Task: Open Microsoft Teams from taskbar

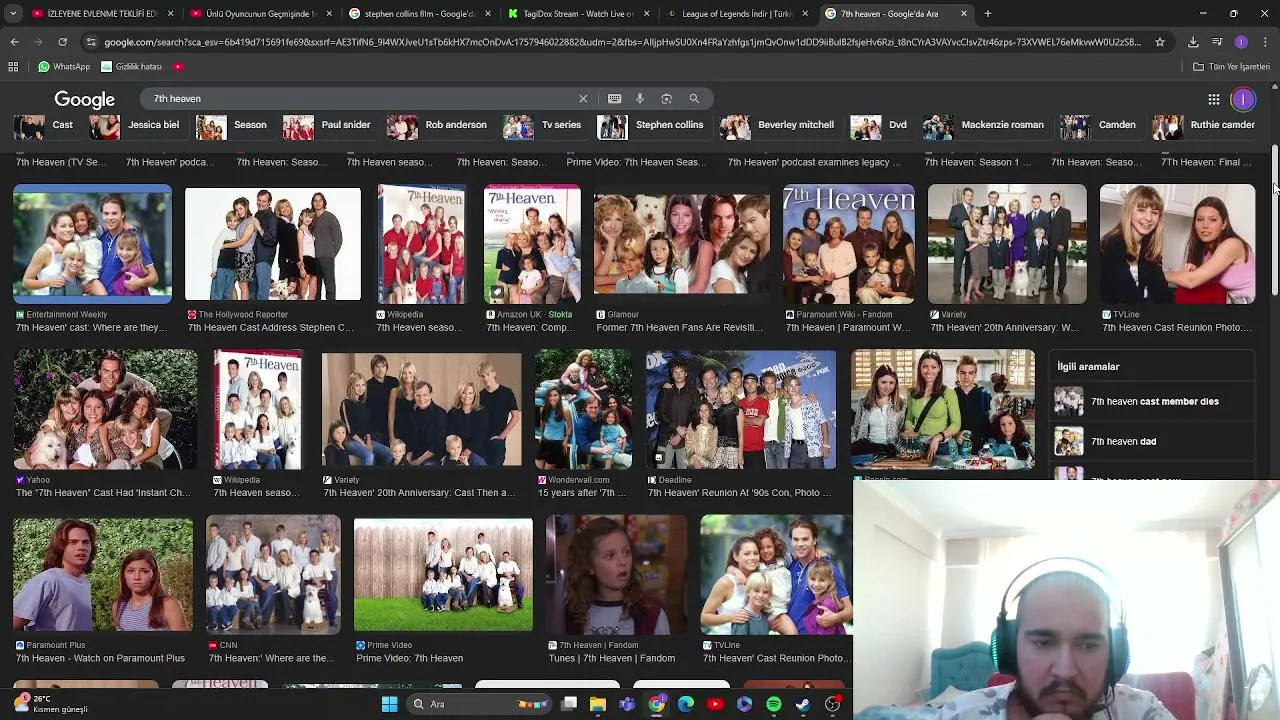Action: (x=627, y=704)
